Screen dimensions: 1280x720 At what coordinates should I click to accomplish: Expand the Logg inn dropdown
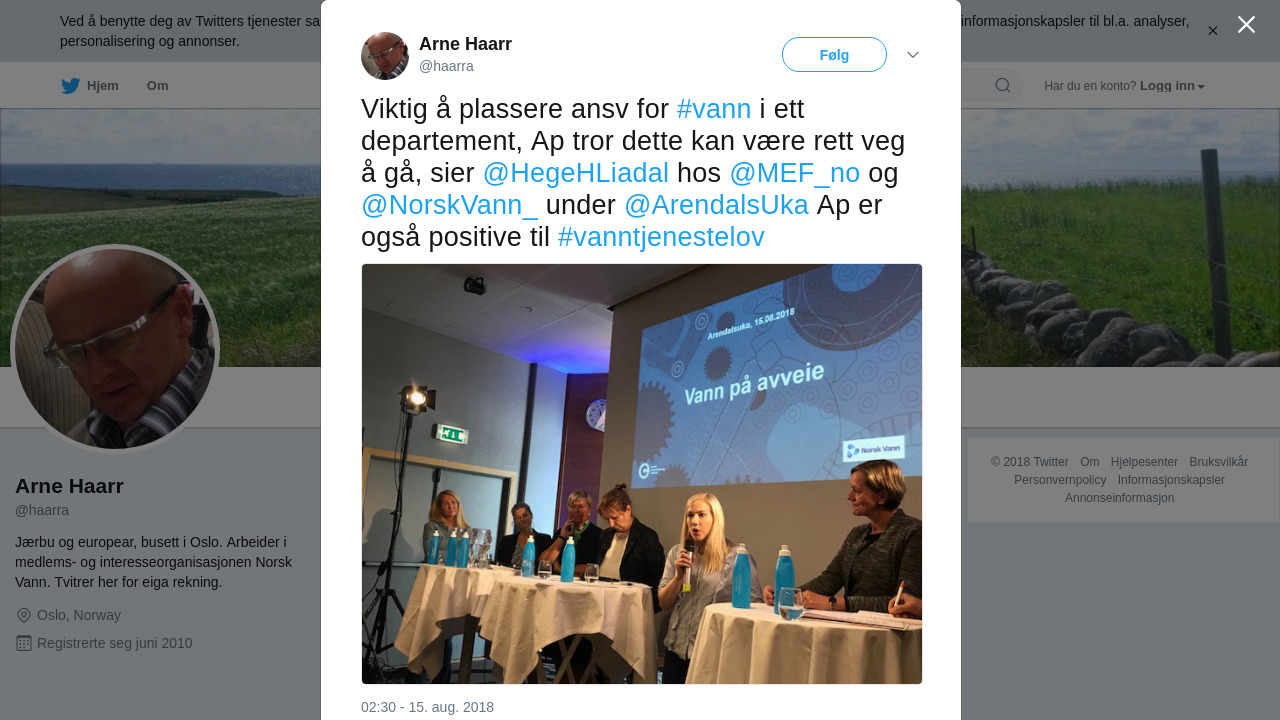click(x=1172, y=86)
